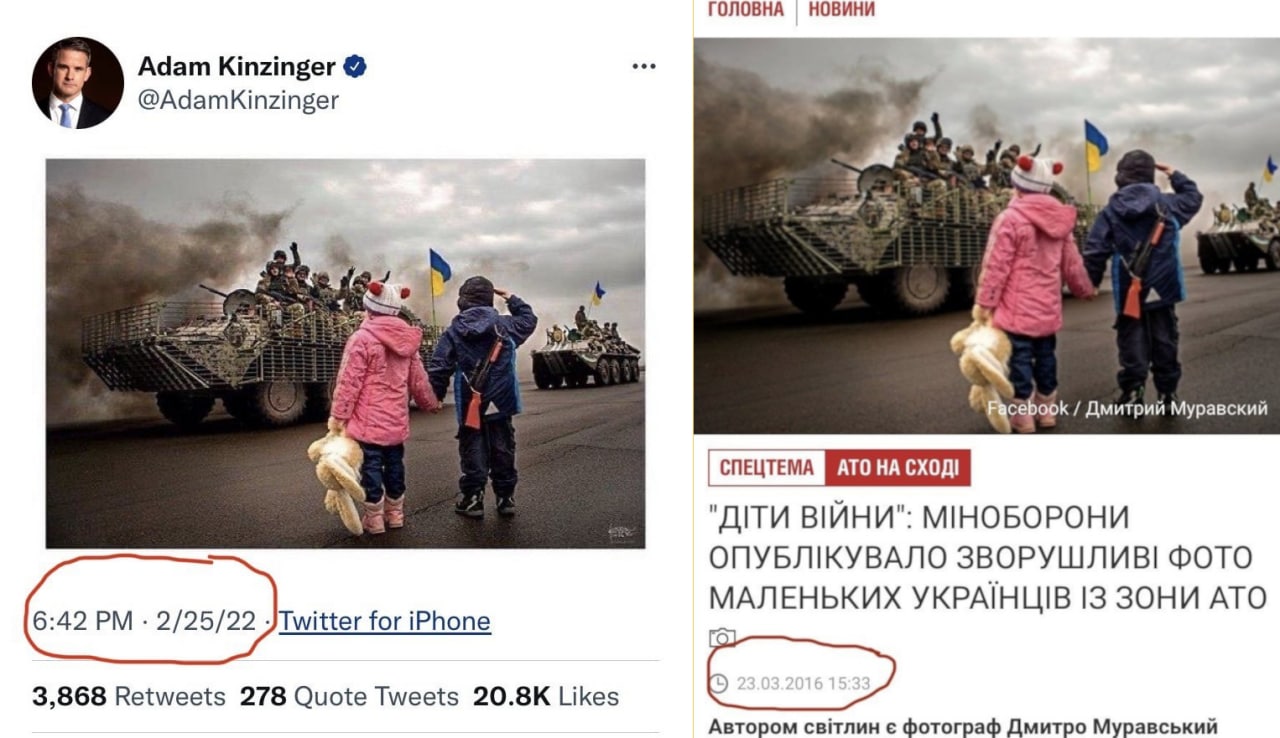Open the three-dot tweet options menu
Image resolution: width=1280 pixels, height=738 pixels.
644,67
